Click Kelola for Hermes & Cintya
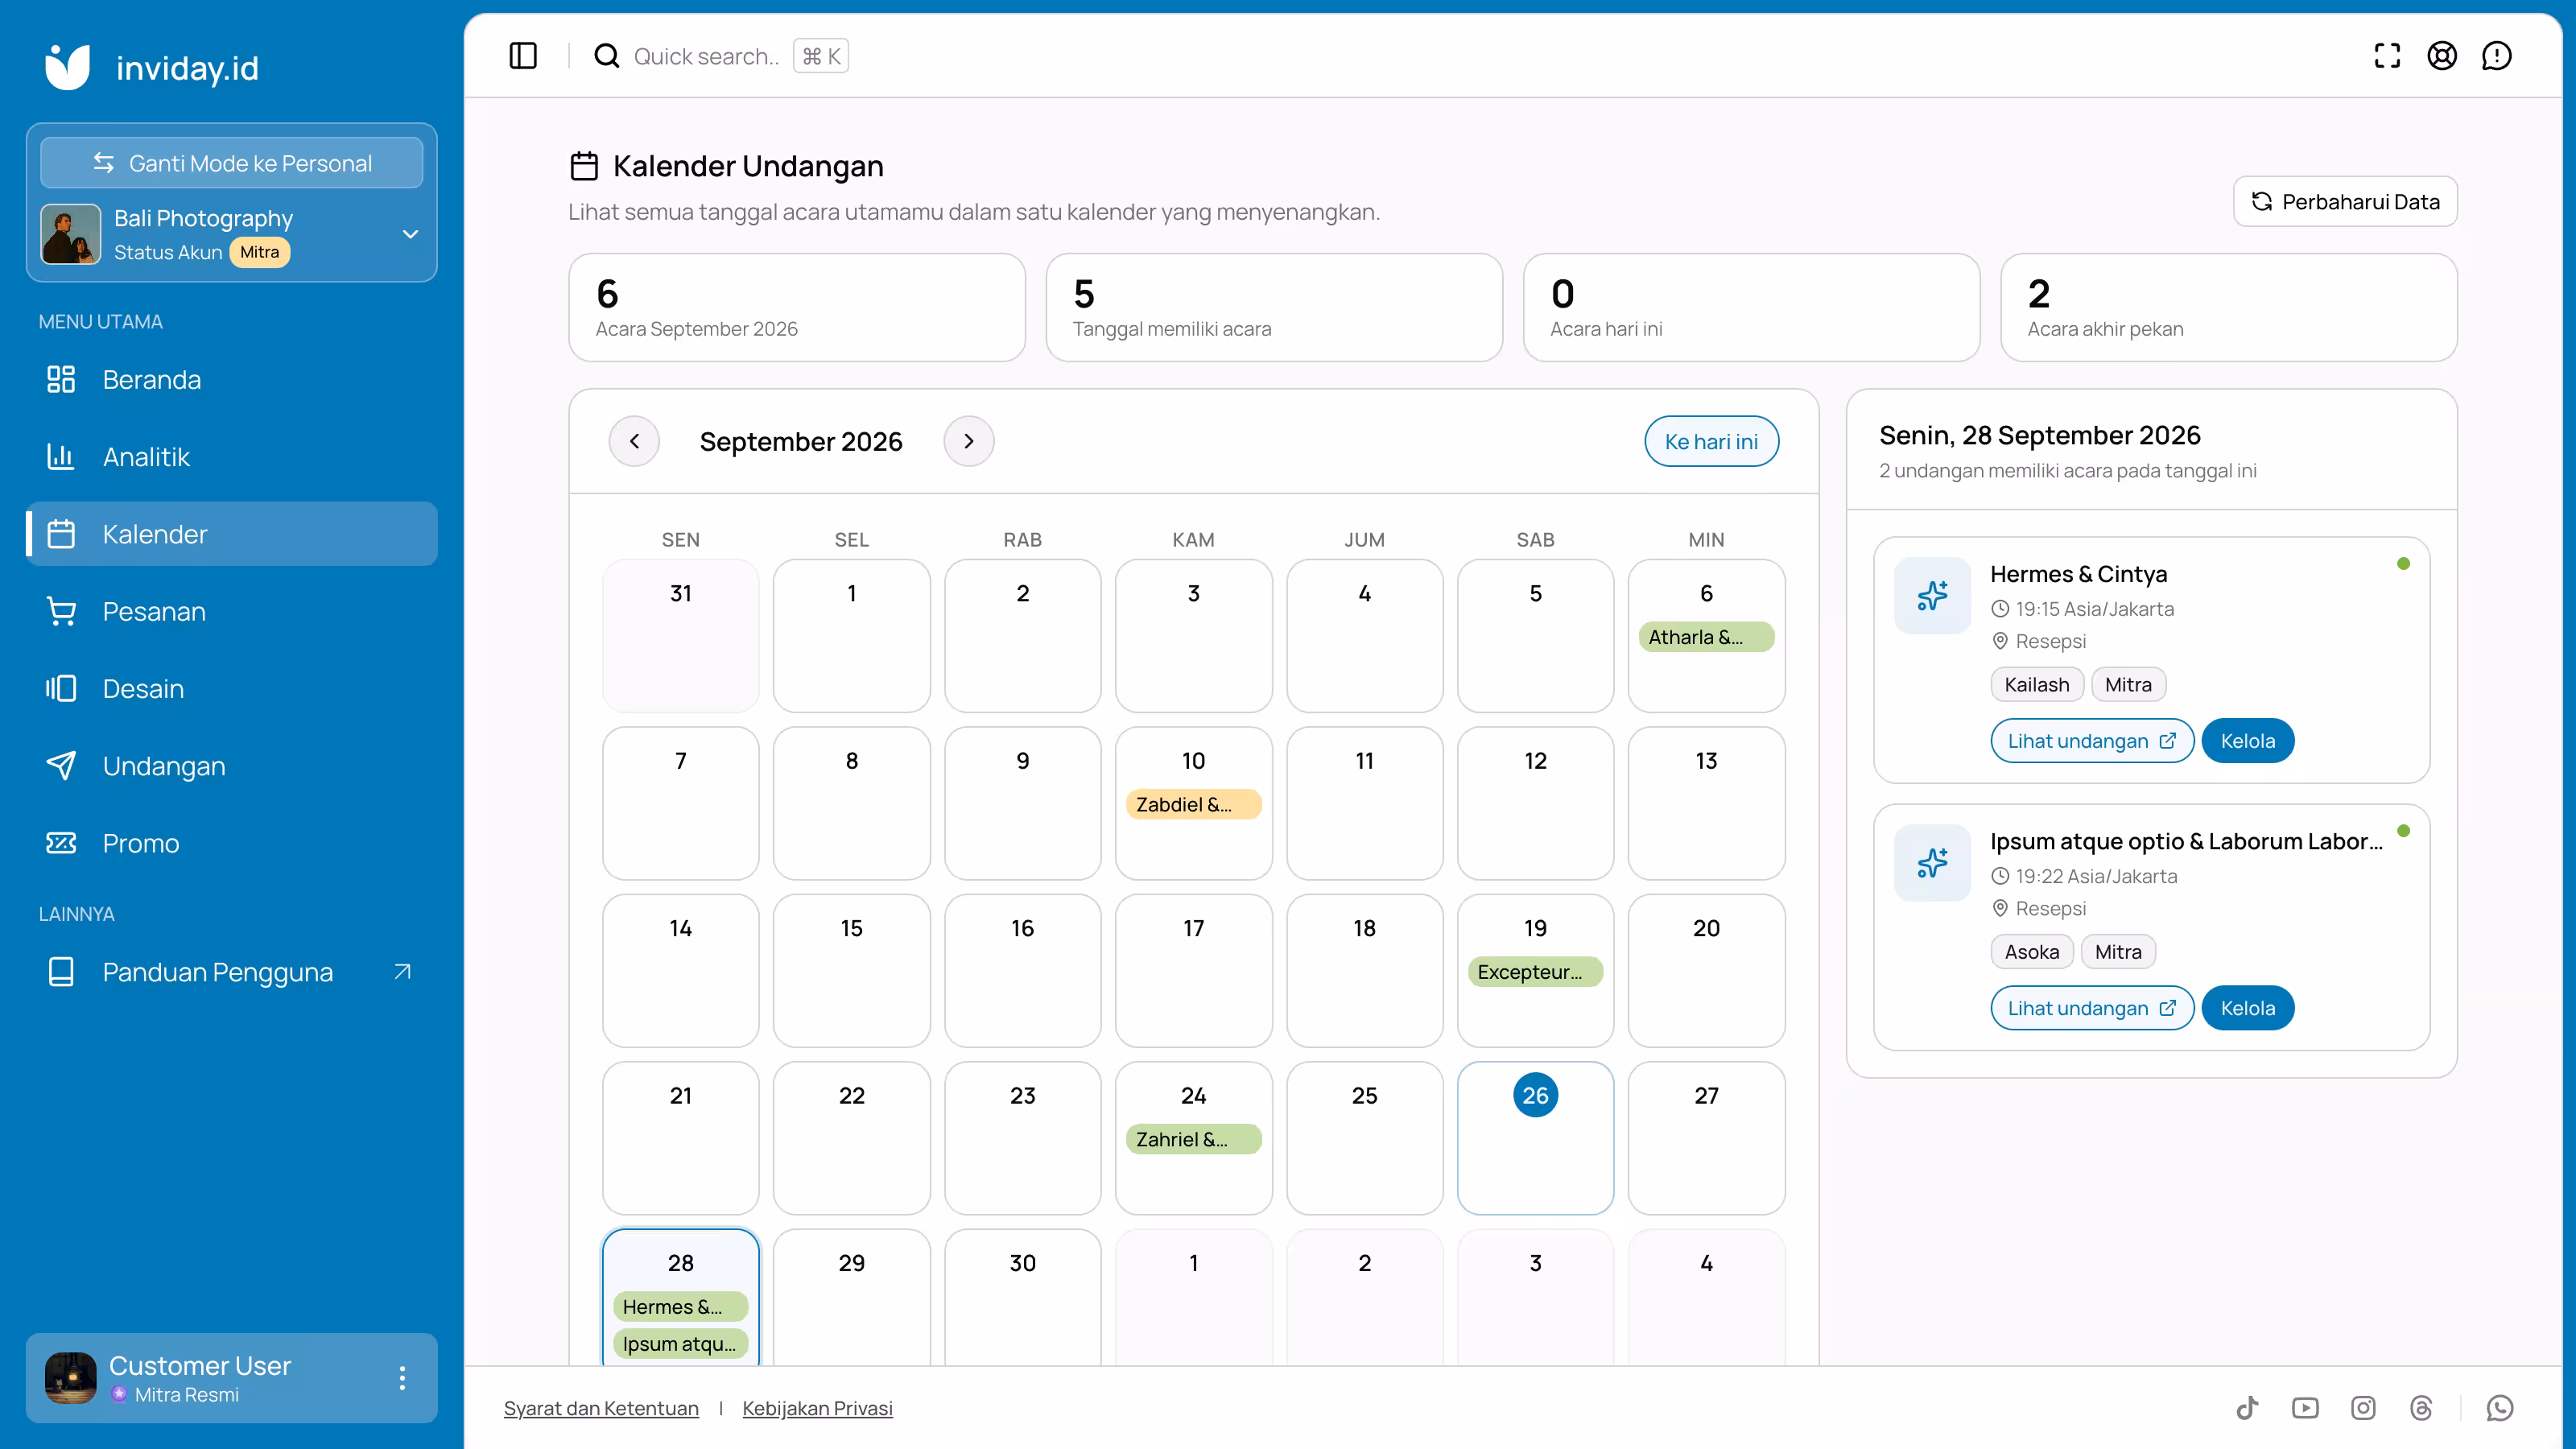Image resolution: width=2576 pixels, height=1449 pixels. pyautogui.click(x=2247, y=741)
